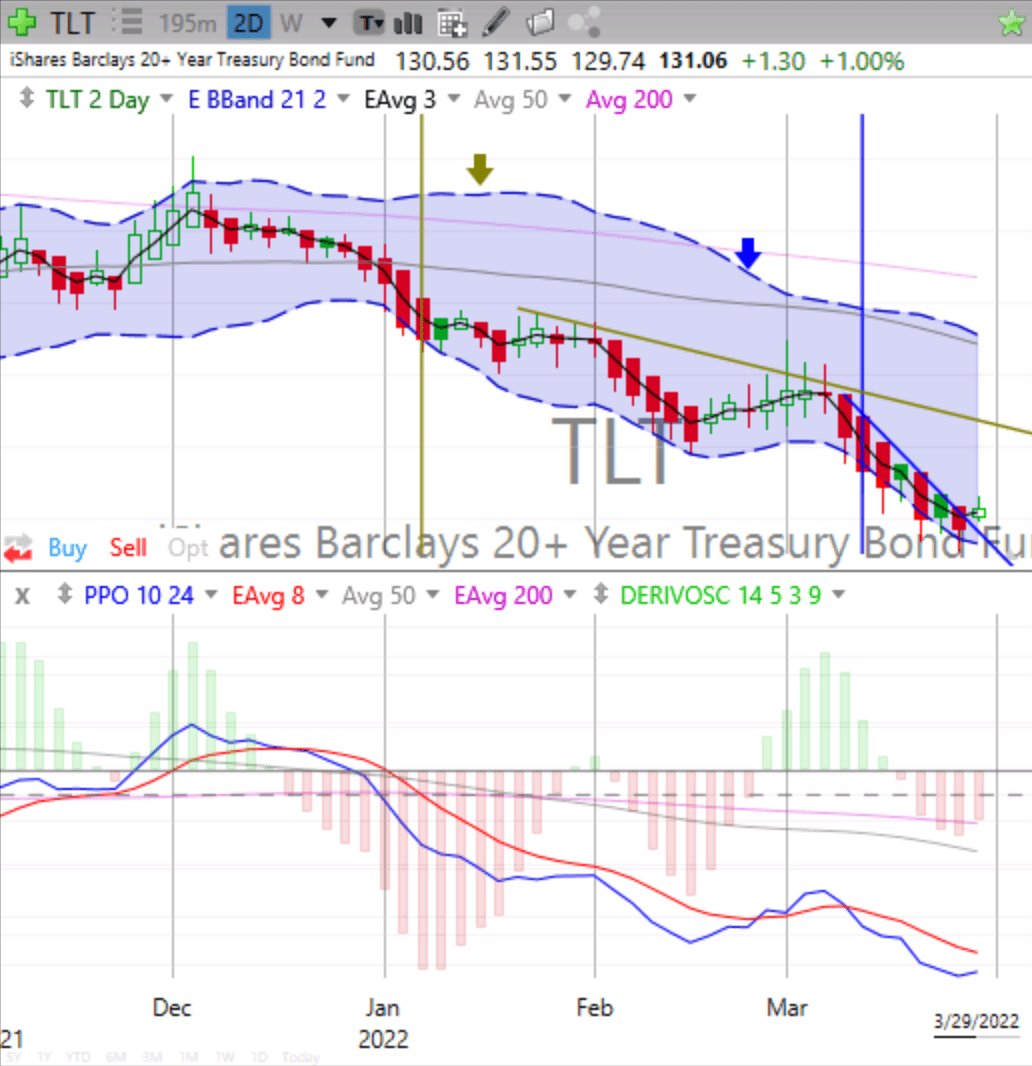Click the Today range at the bottom
Image resolution: width=1032 pixels, height=1066 pixels.
pyautogui.click(x=300, y=1056)
